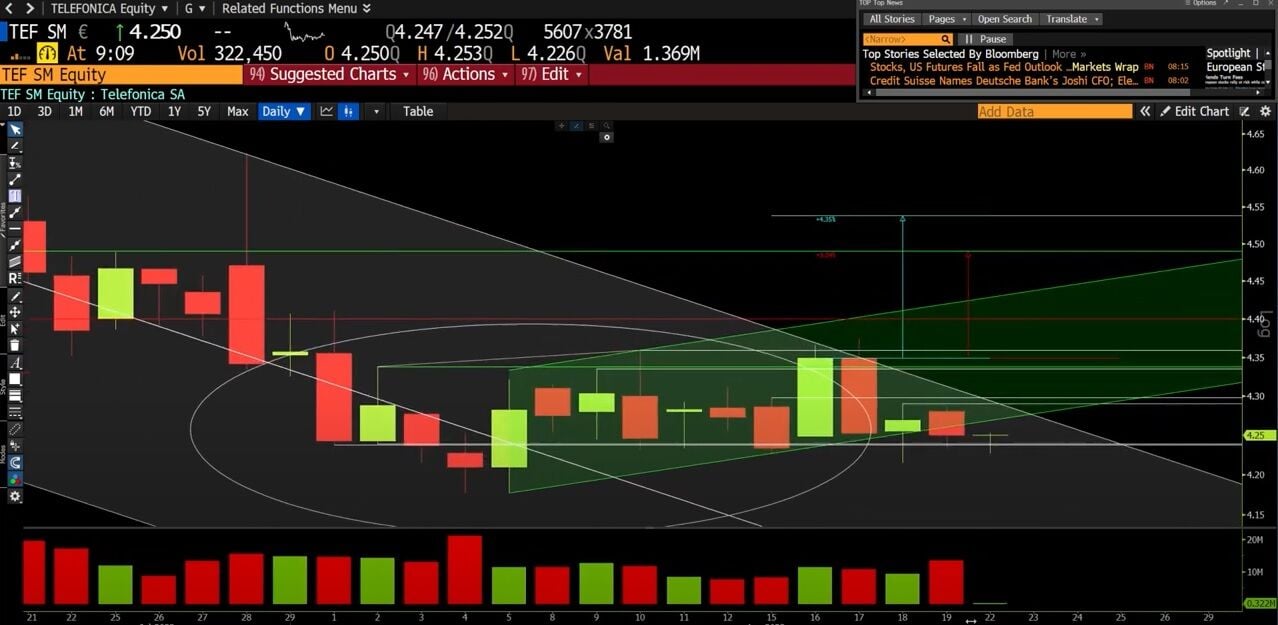
Task: Open Suggested Charts dropdown
Action: pos(330,74)
